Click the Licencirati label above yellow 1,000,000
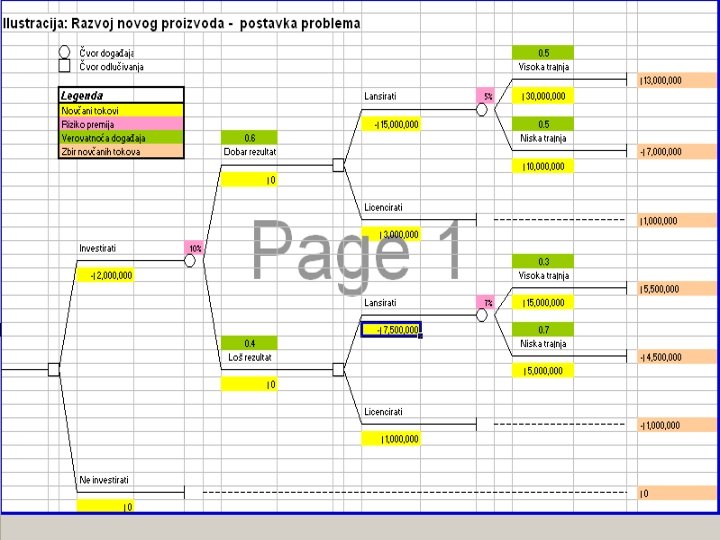Image resolution: width=720 pixels, height=540 pixels. [x=383, y=412]
